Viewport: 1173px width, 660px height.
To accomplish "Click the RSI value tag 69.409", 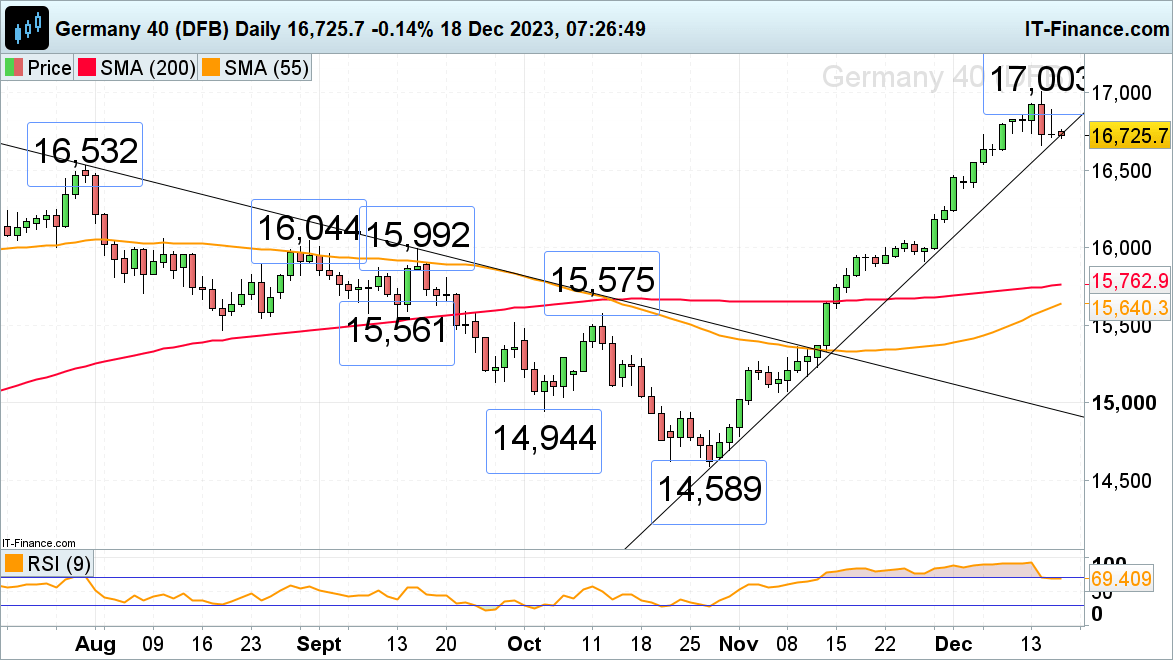I will point(1121,578).
